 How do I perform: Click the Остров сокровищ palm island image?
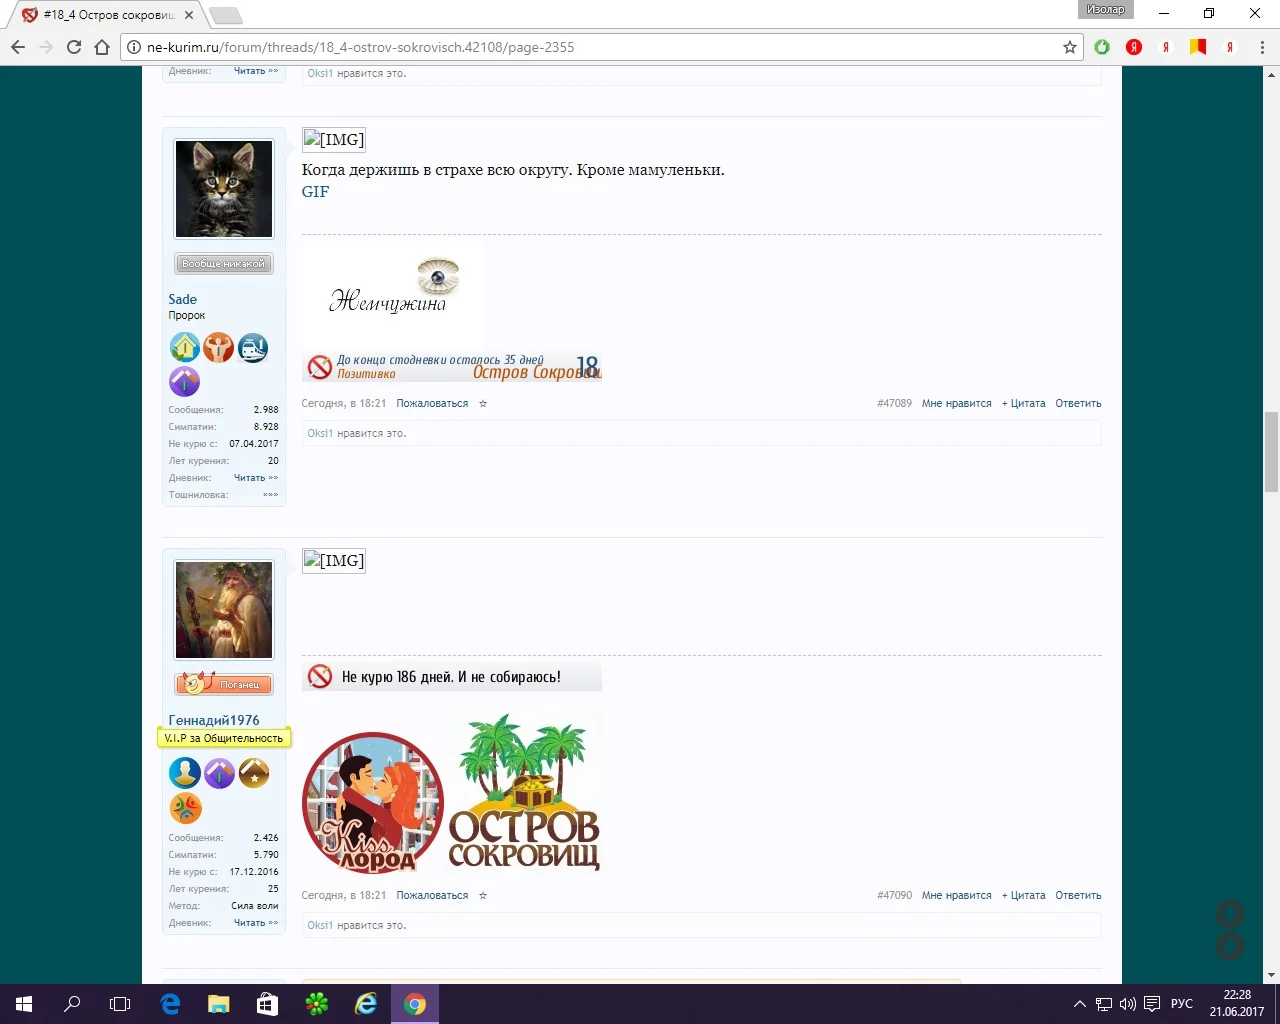click(x=524, y=792)
